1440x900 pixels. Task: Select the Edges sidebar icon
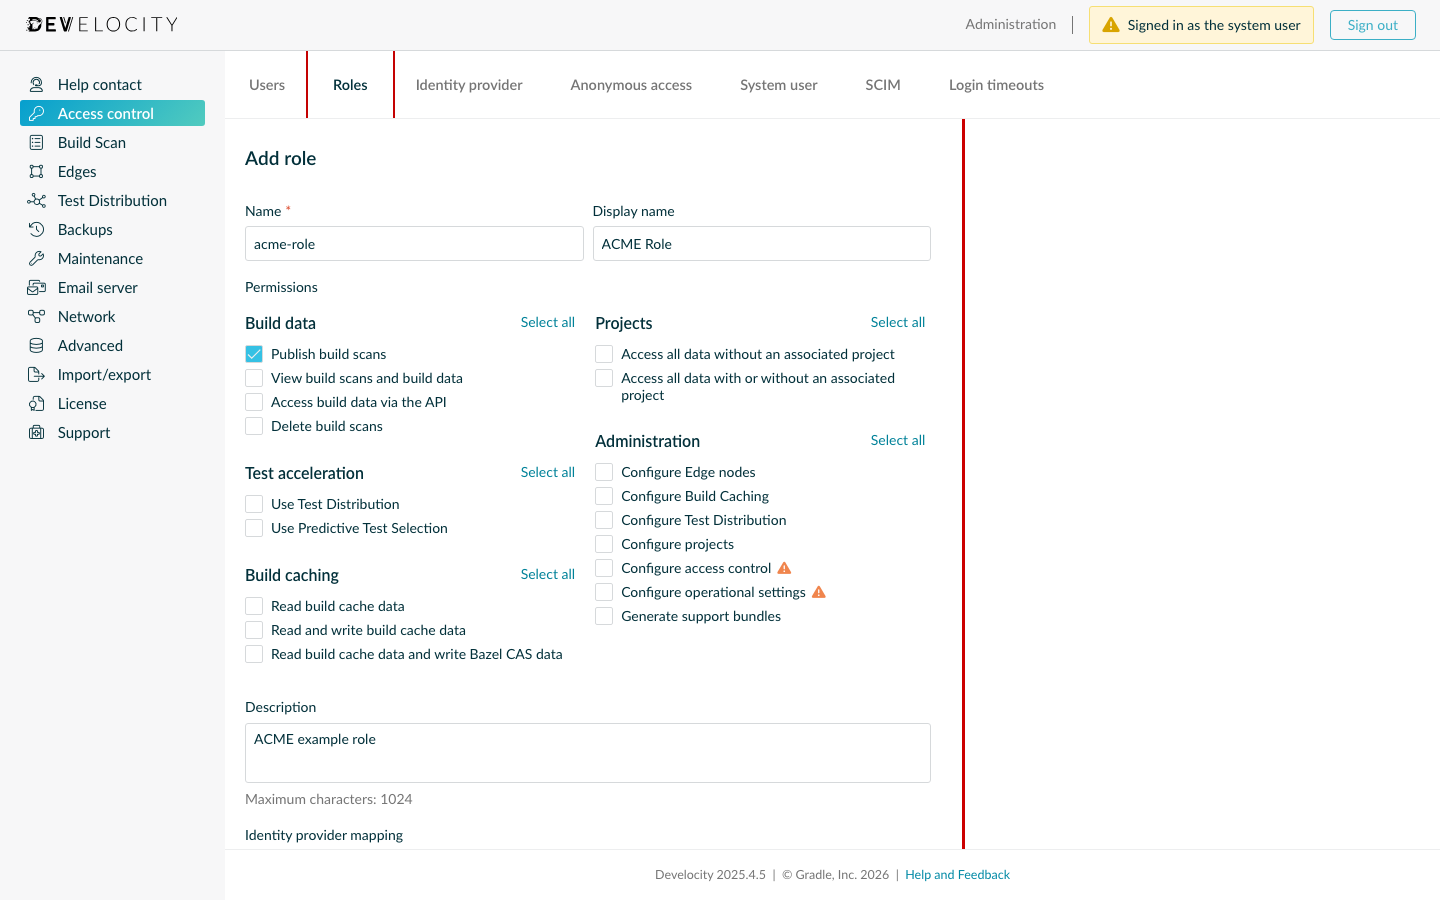pyautogui.click(x=36, y=171)
